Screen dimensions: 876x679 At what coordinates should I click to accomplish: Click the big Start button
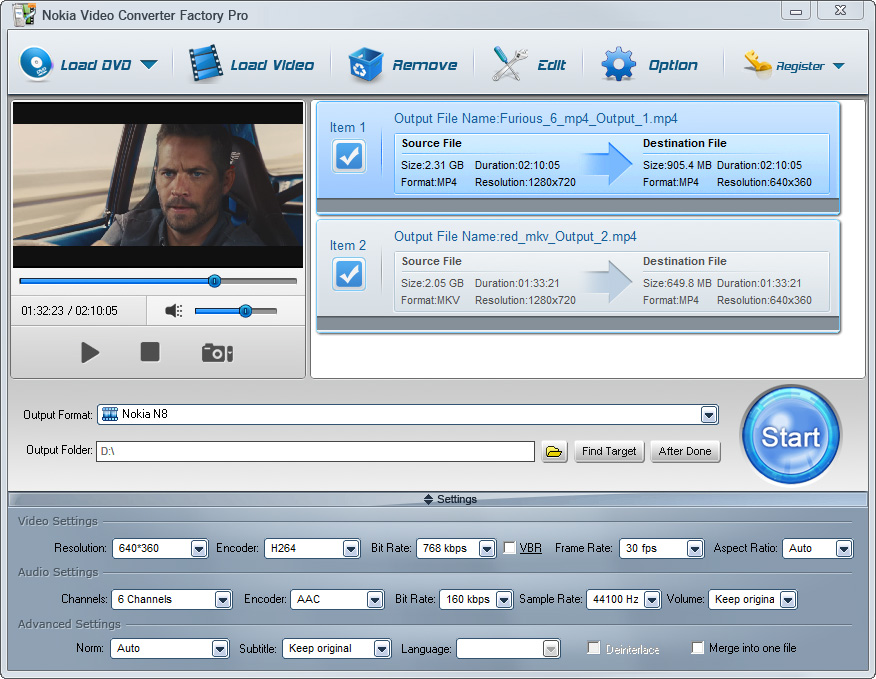click(791, 435)
